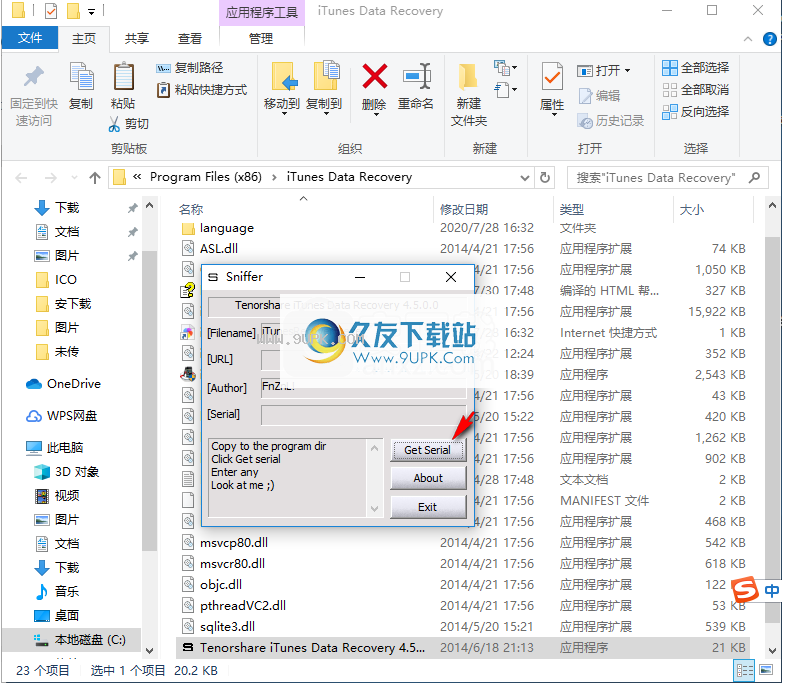Open the Help question mark icon
The height and width of the screenshot is (683, 786).
pos(769,39)
